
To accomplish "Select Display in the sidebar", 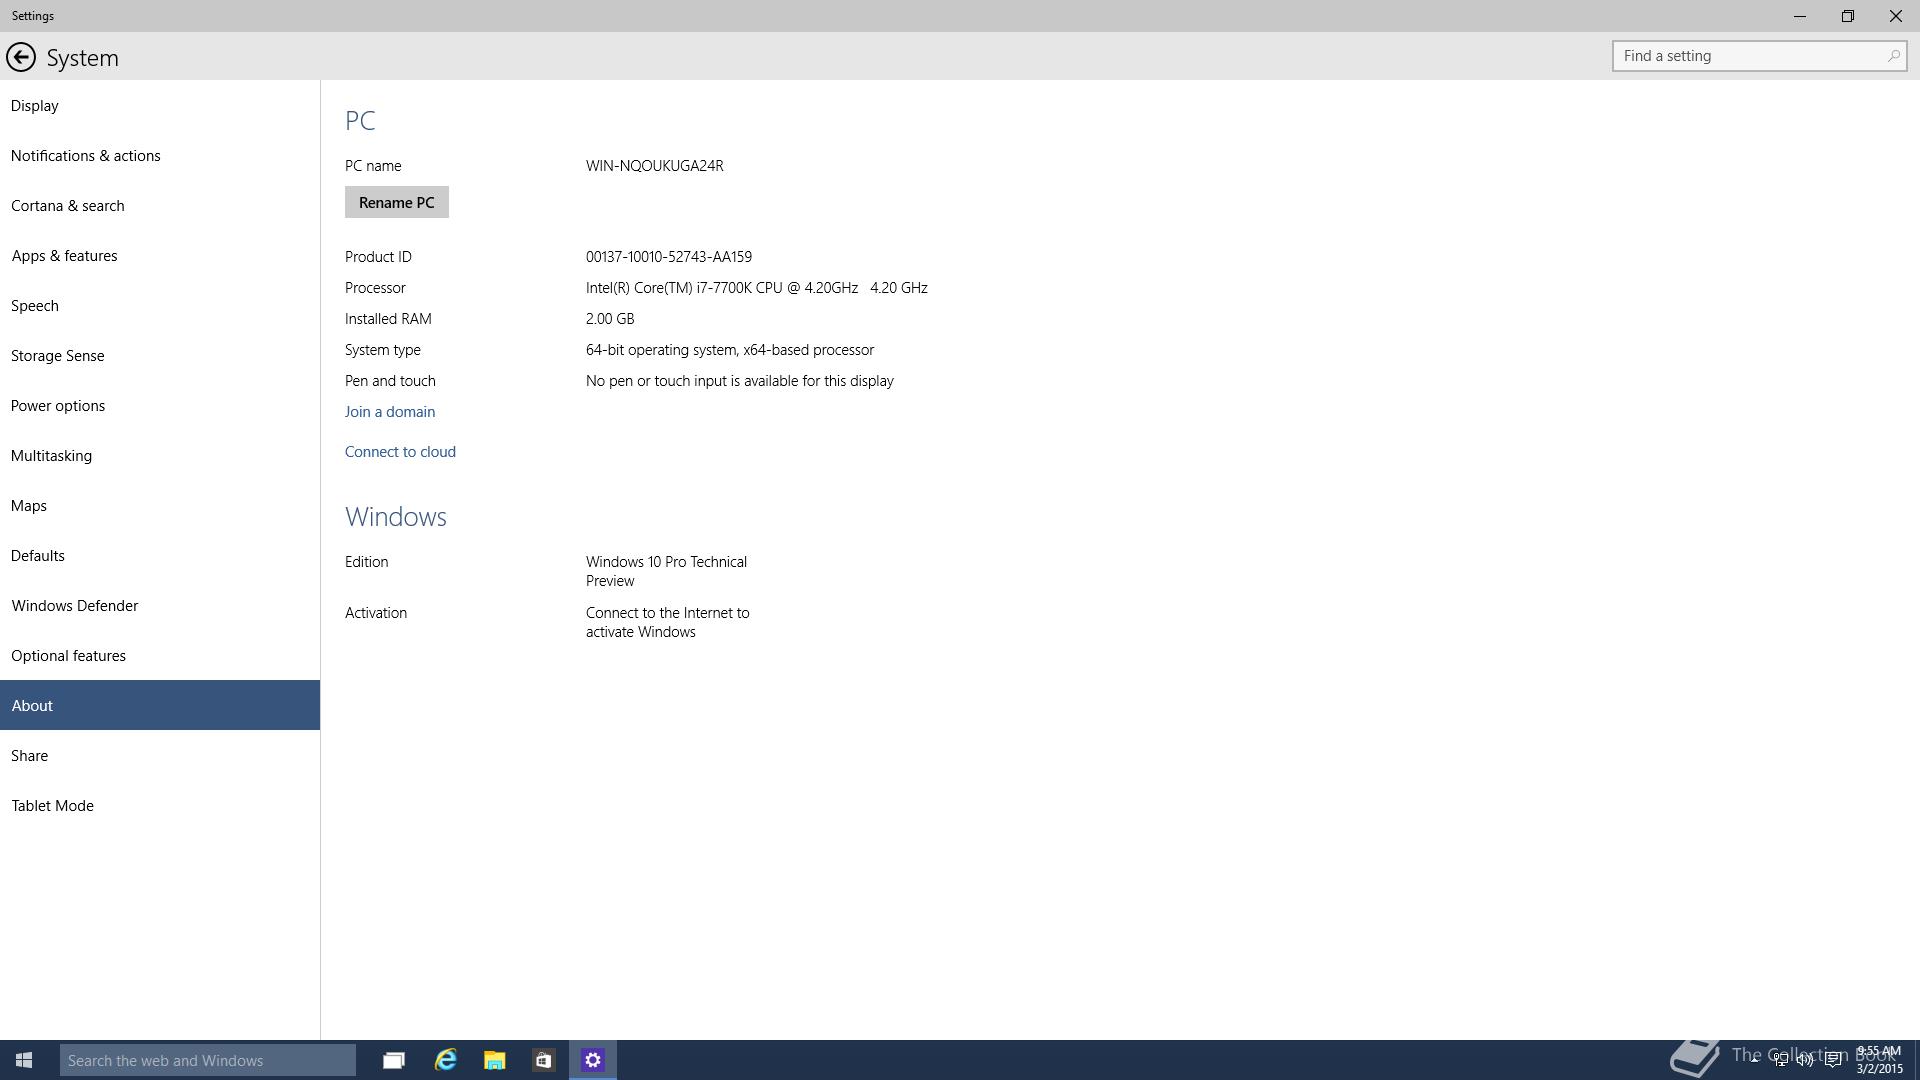I will point(160,105).
